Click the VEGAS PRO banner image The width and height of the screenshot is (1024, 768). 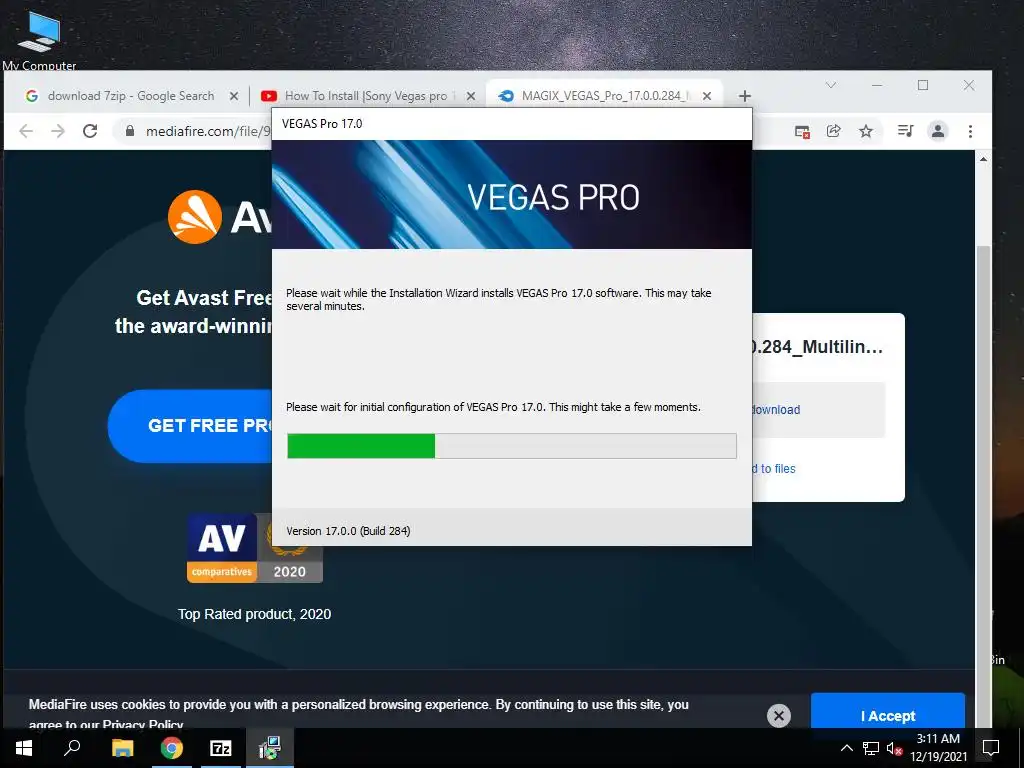[x=512, y=195]
